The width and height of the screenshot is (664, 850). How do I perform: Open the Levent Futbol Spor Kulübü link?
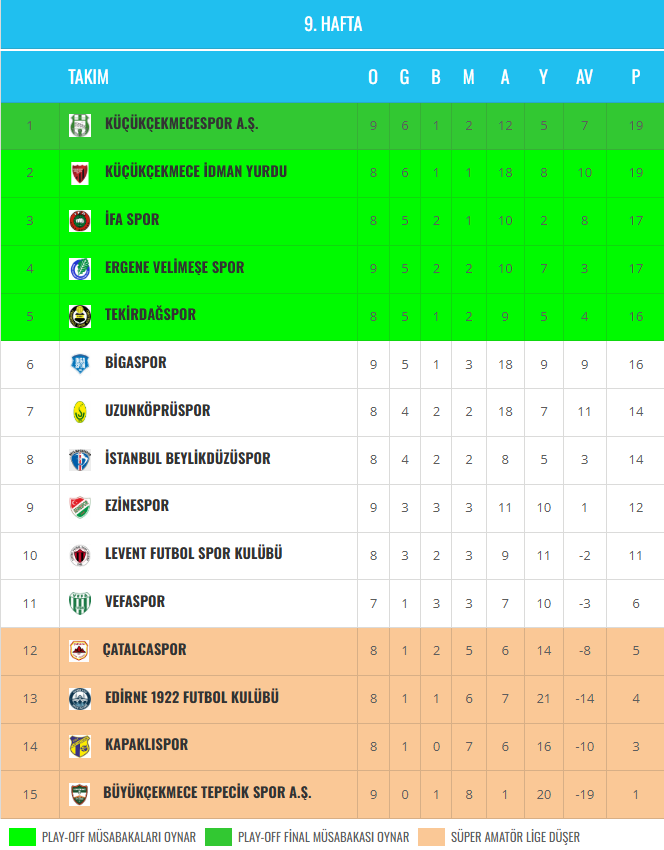[x=193, y=554]
